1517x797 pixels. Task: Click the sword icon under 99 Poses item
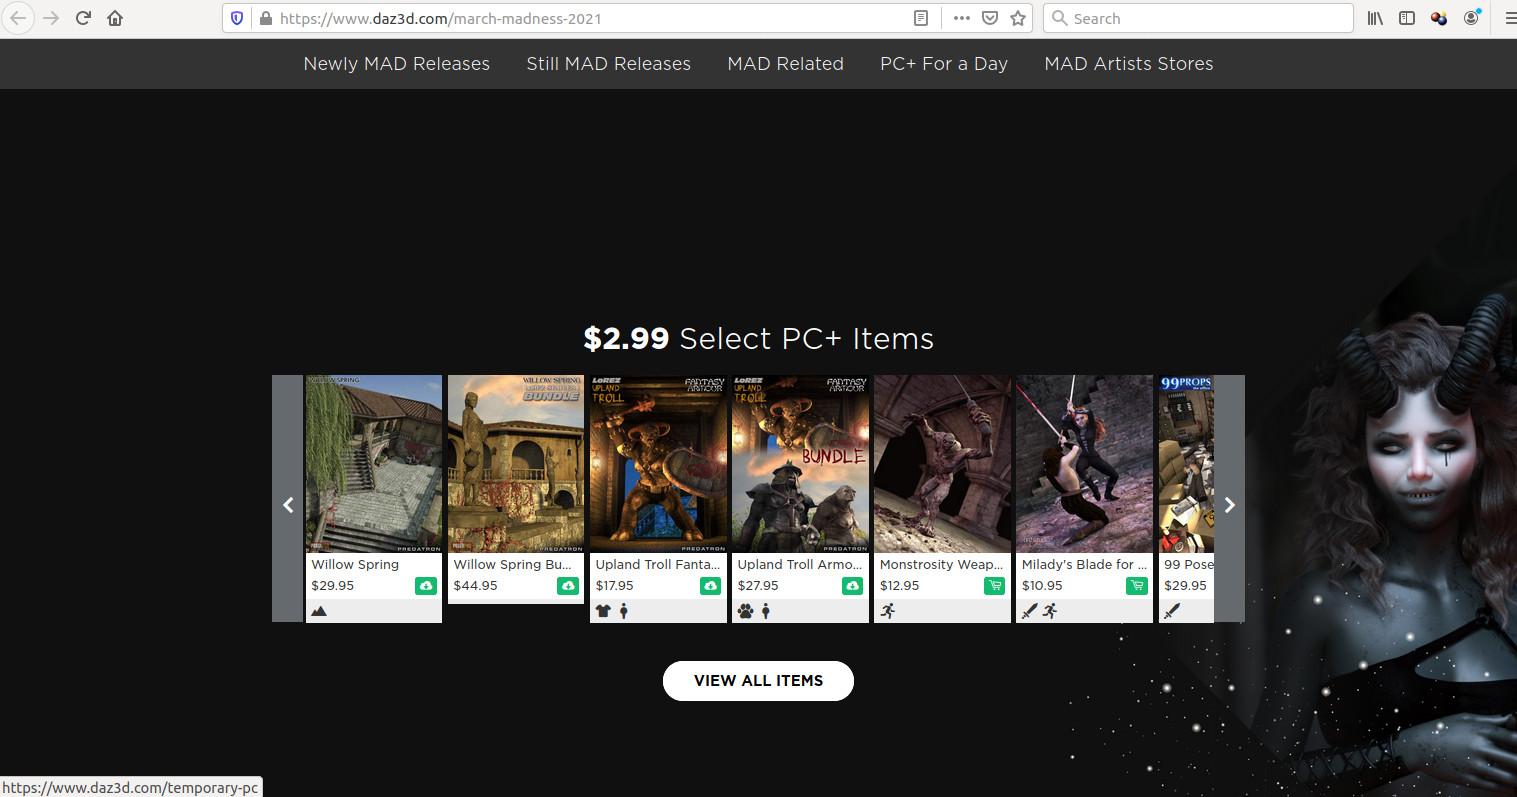pyautogui.click(x=1171, y=611)
